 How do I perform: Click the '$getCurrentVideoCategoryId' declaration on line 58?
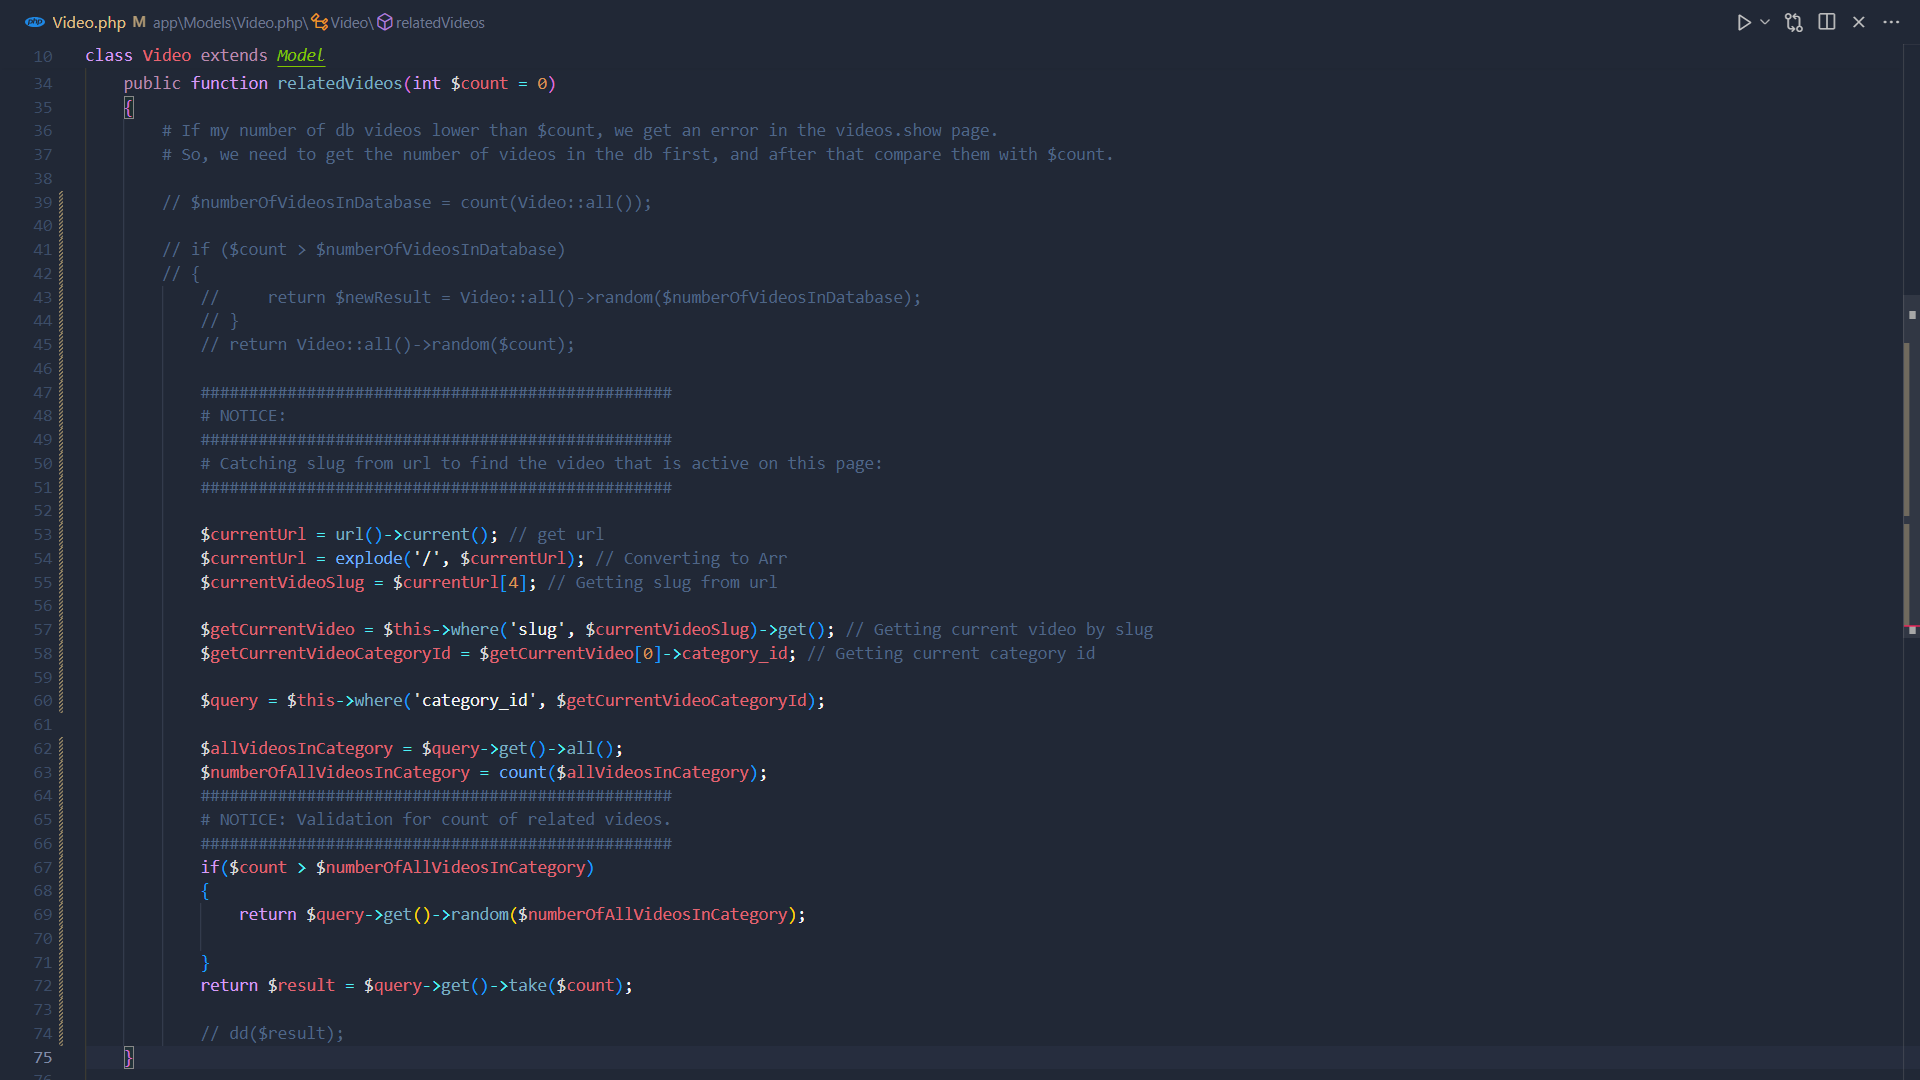(x=326, y=653)
